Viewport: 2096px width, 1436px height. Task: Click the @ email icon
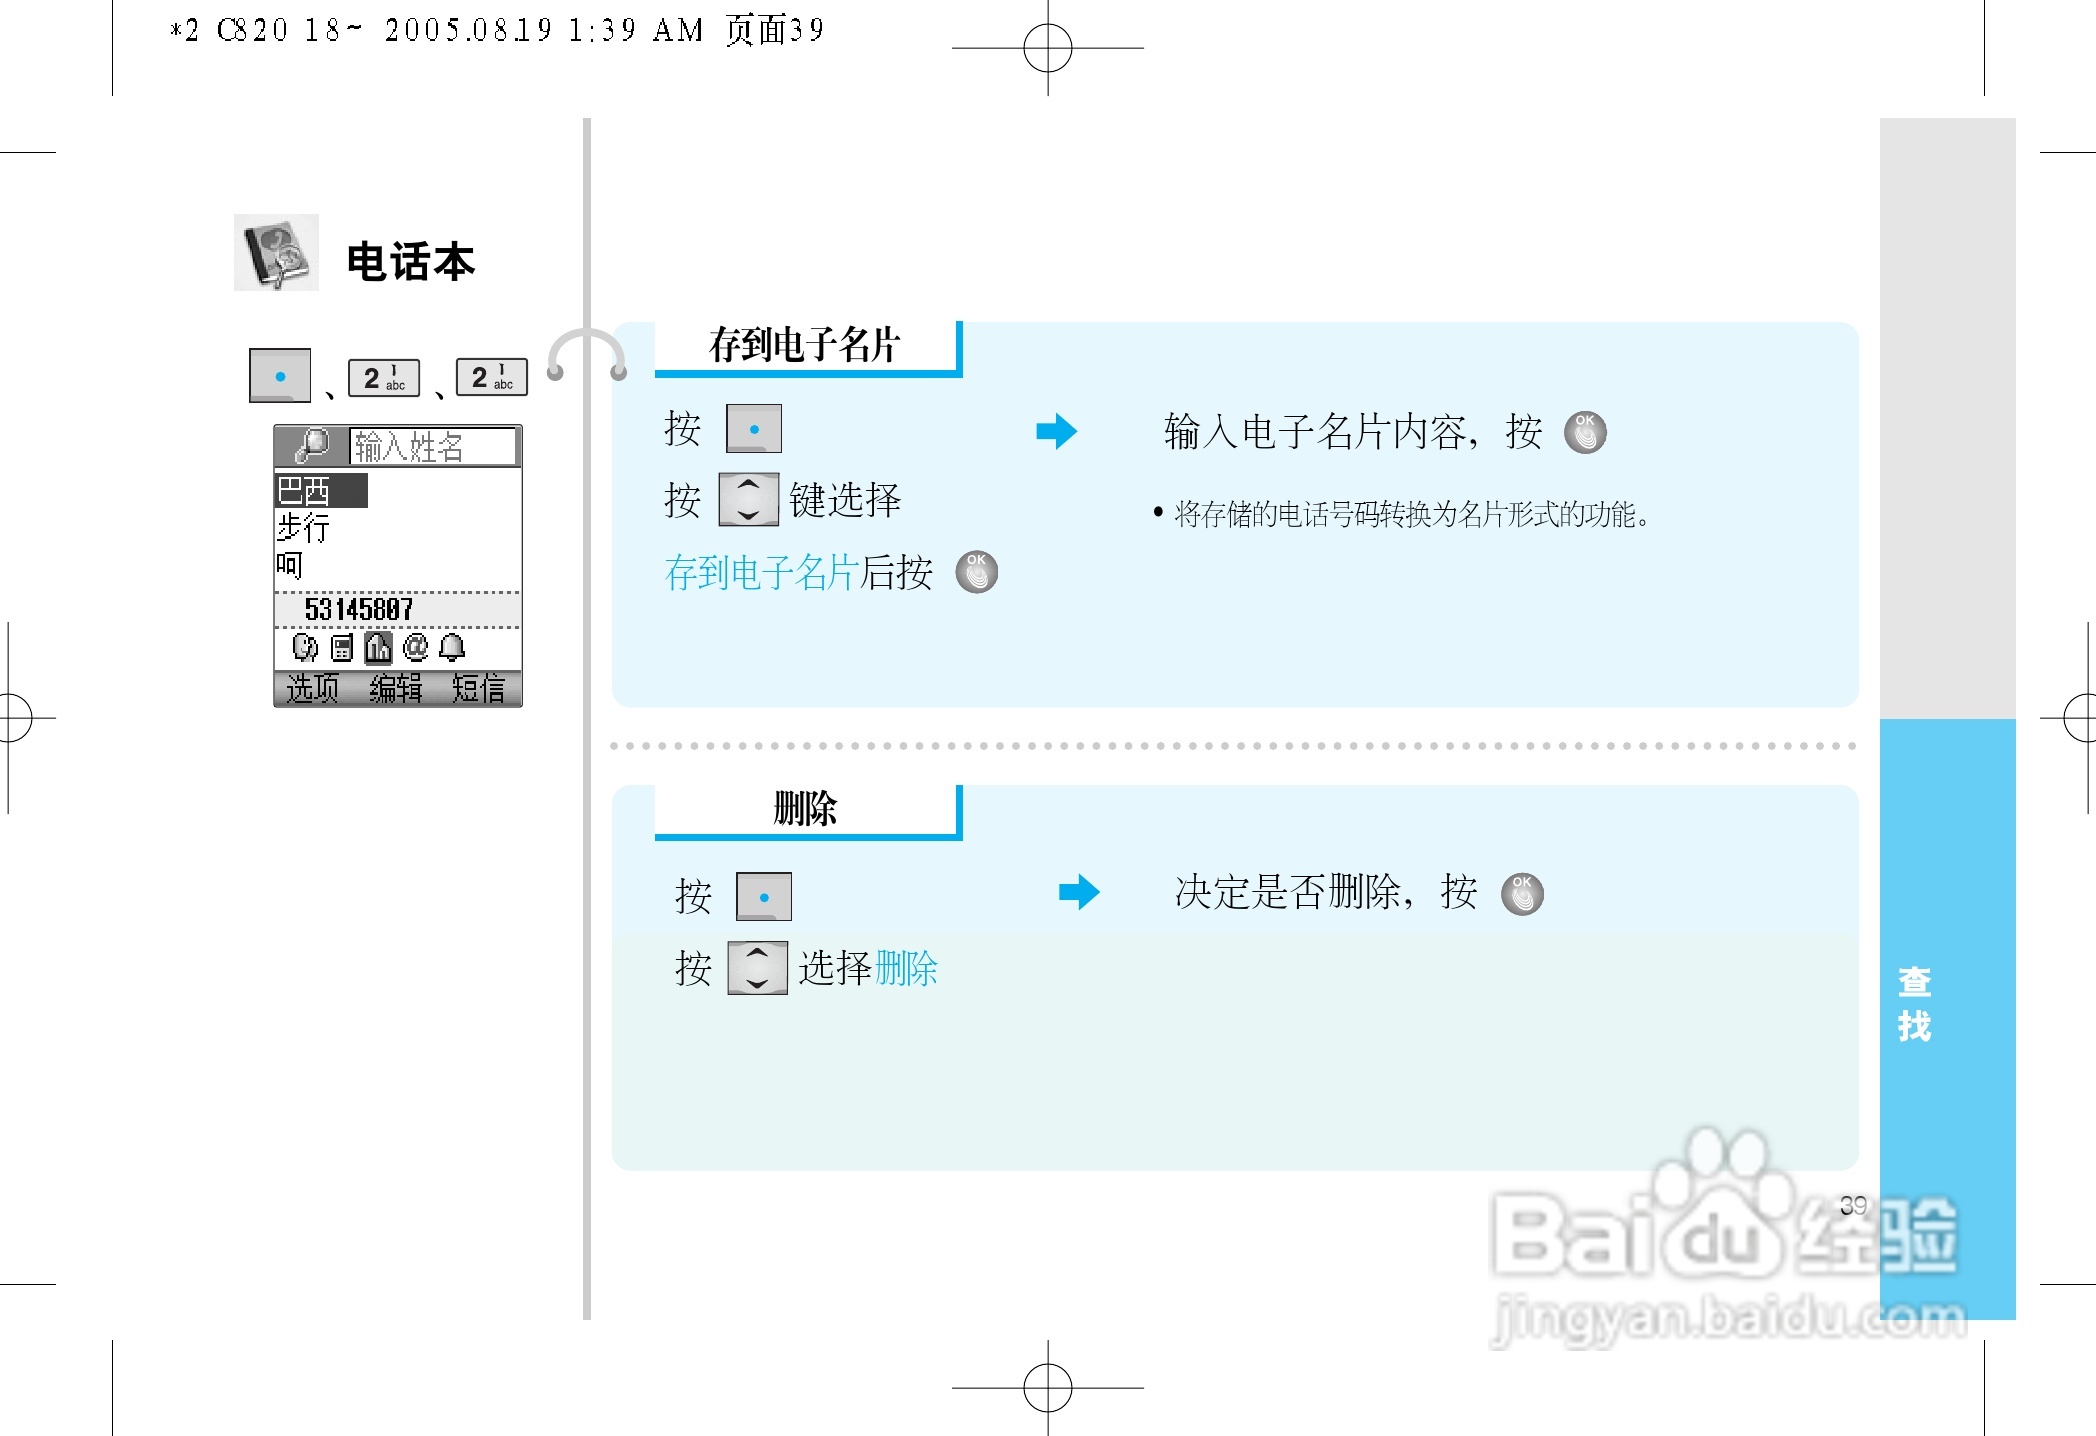coord(415,648)
